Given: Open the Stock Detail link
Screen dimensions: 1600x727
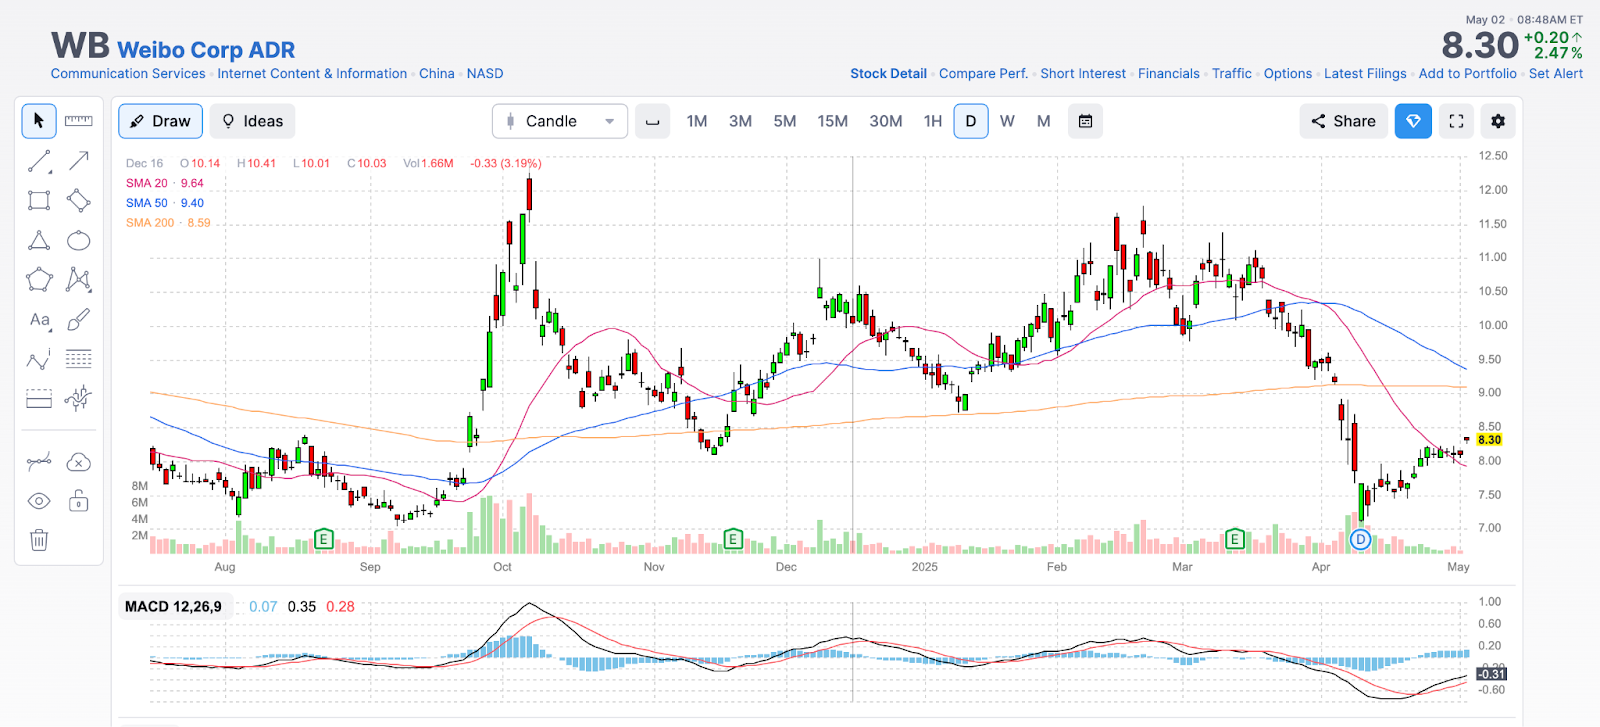Looking at the screenshot, I should point(888,74).
